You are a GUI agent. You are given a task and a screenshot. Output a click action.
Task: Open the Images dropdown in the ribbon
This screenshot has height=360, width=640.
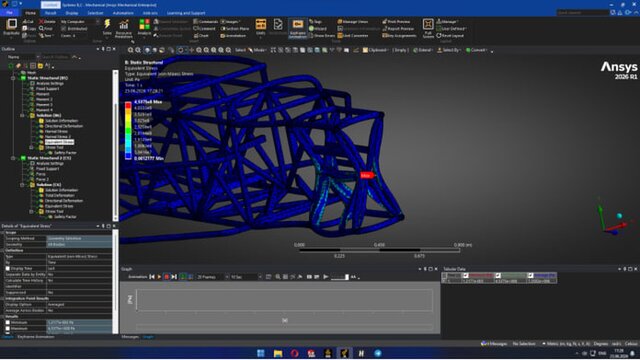tap(231, 22)
